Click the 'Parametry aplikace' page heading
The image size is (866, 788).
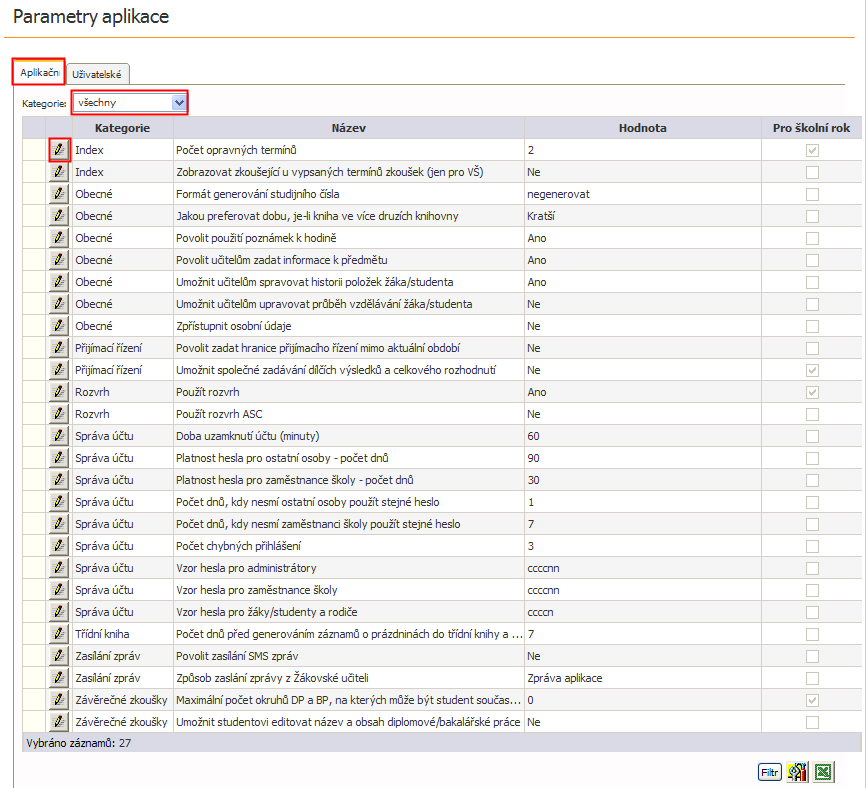tap(91, 17)
